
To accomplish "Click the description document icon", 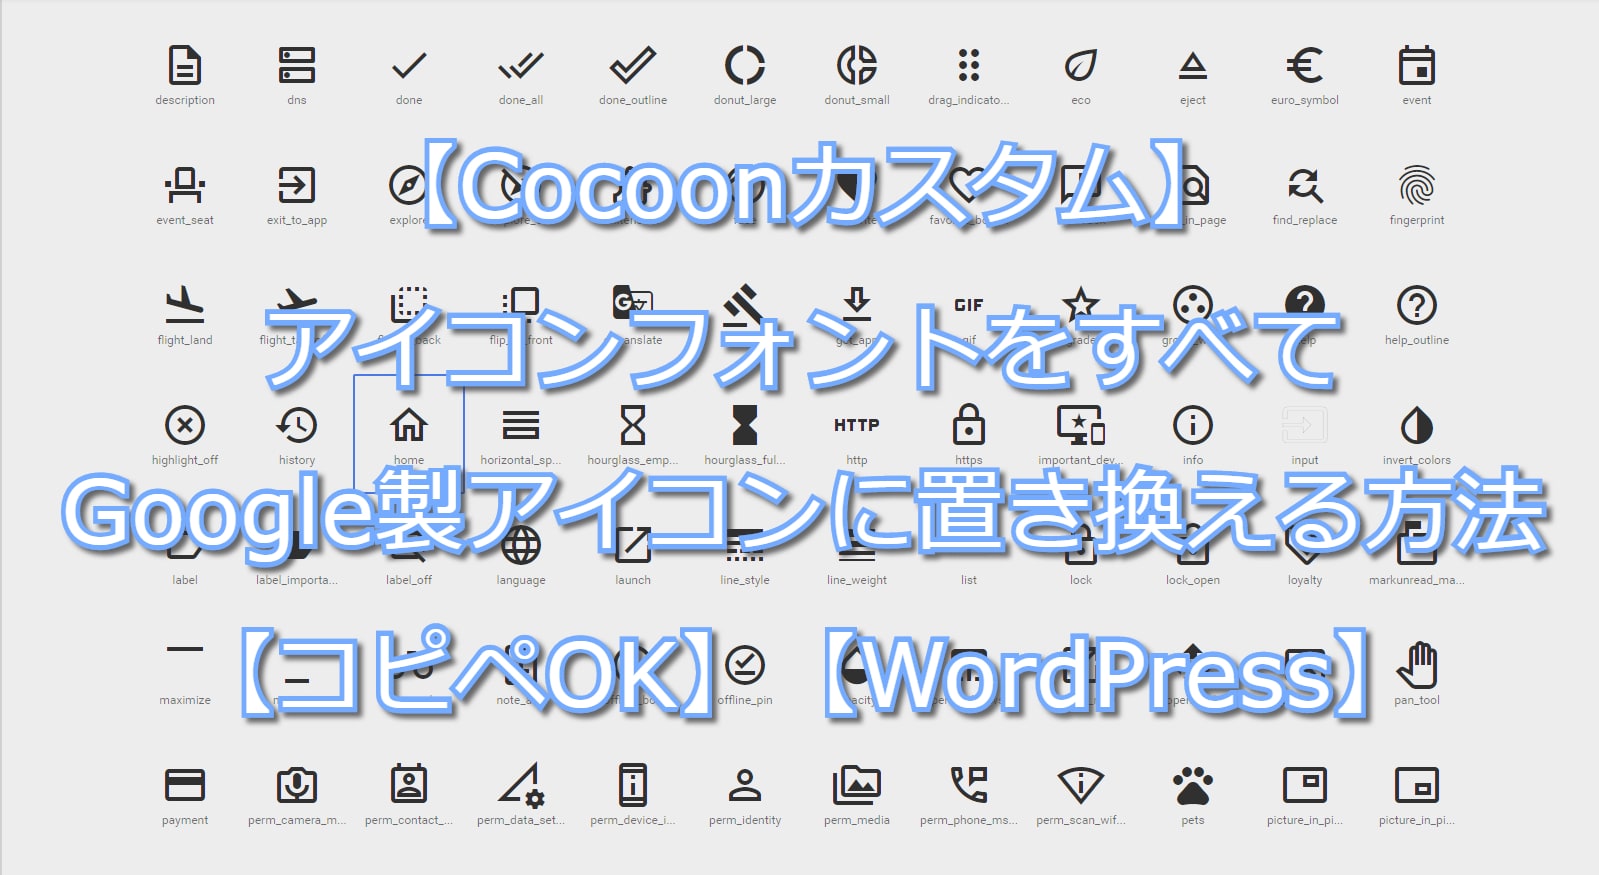I will coord(185,65).
